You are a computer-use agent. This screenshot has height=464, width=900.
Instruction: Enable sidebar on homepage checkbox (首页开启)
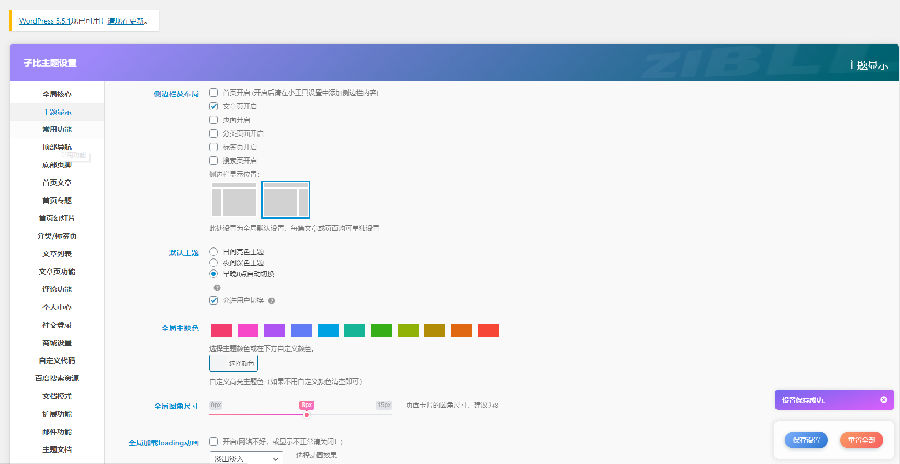click(214, 92)
